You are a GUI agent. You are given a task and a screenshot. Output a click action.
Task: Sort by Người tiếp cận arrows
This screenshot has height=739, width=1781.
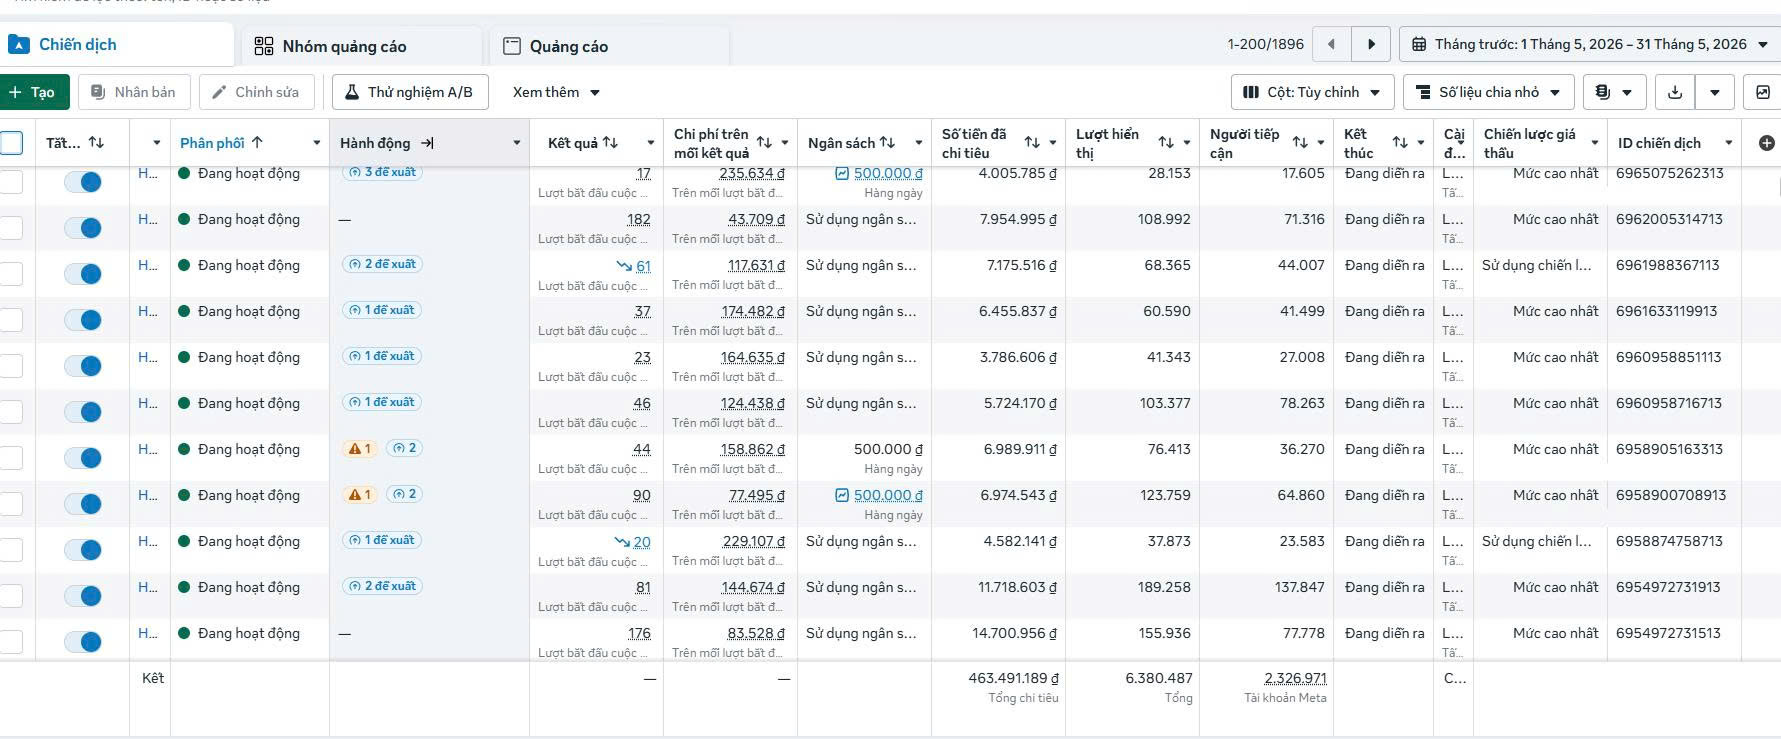(x=1300, y=143)
